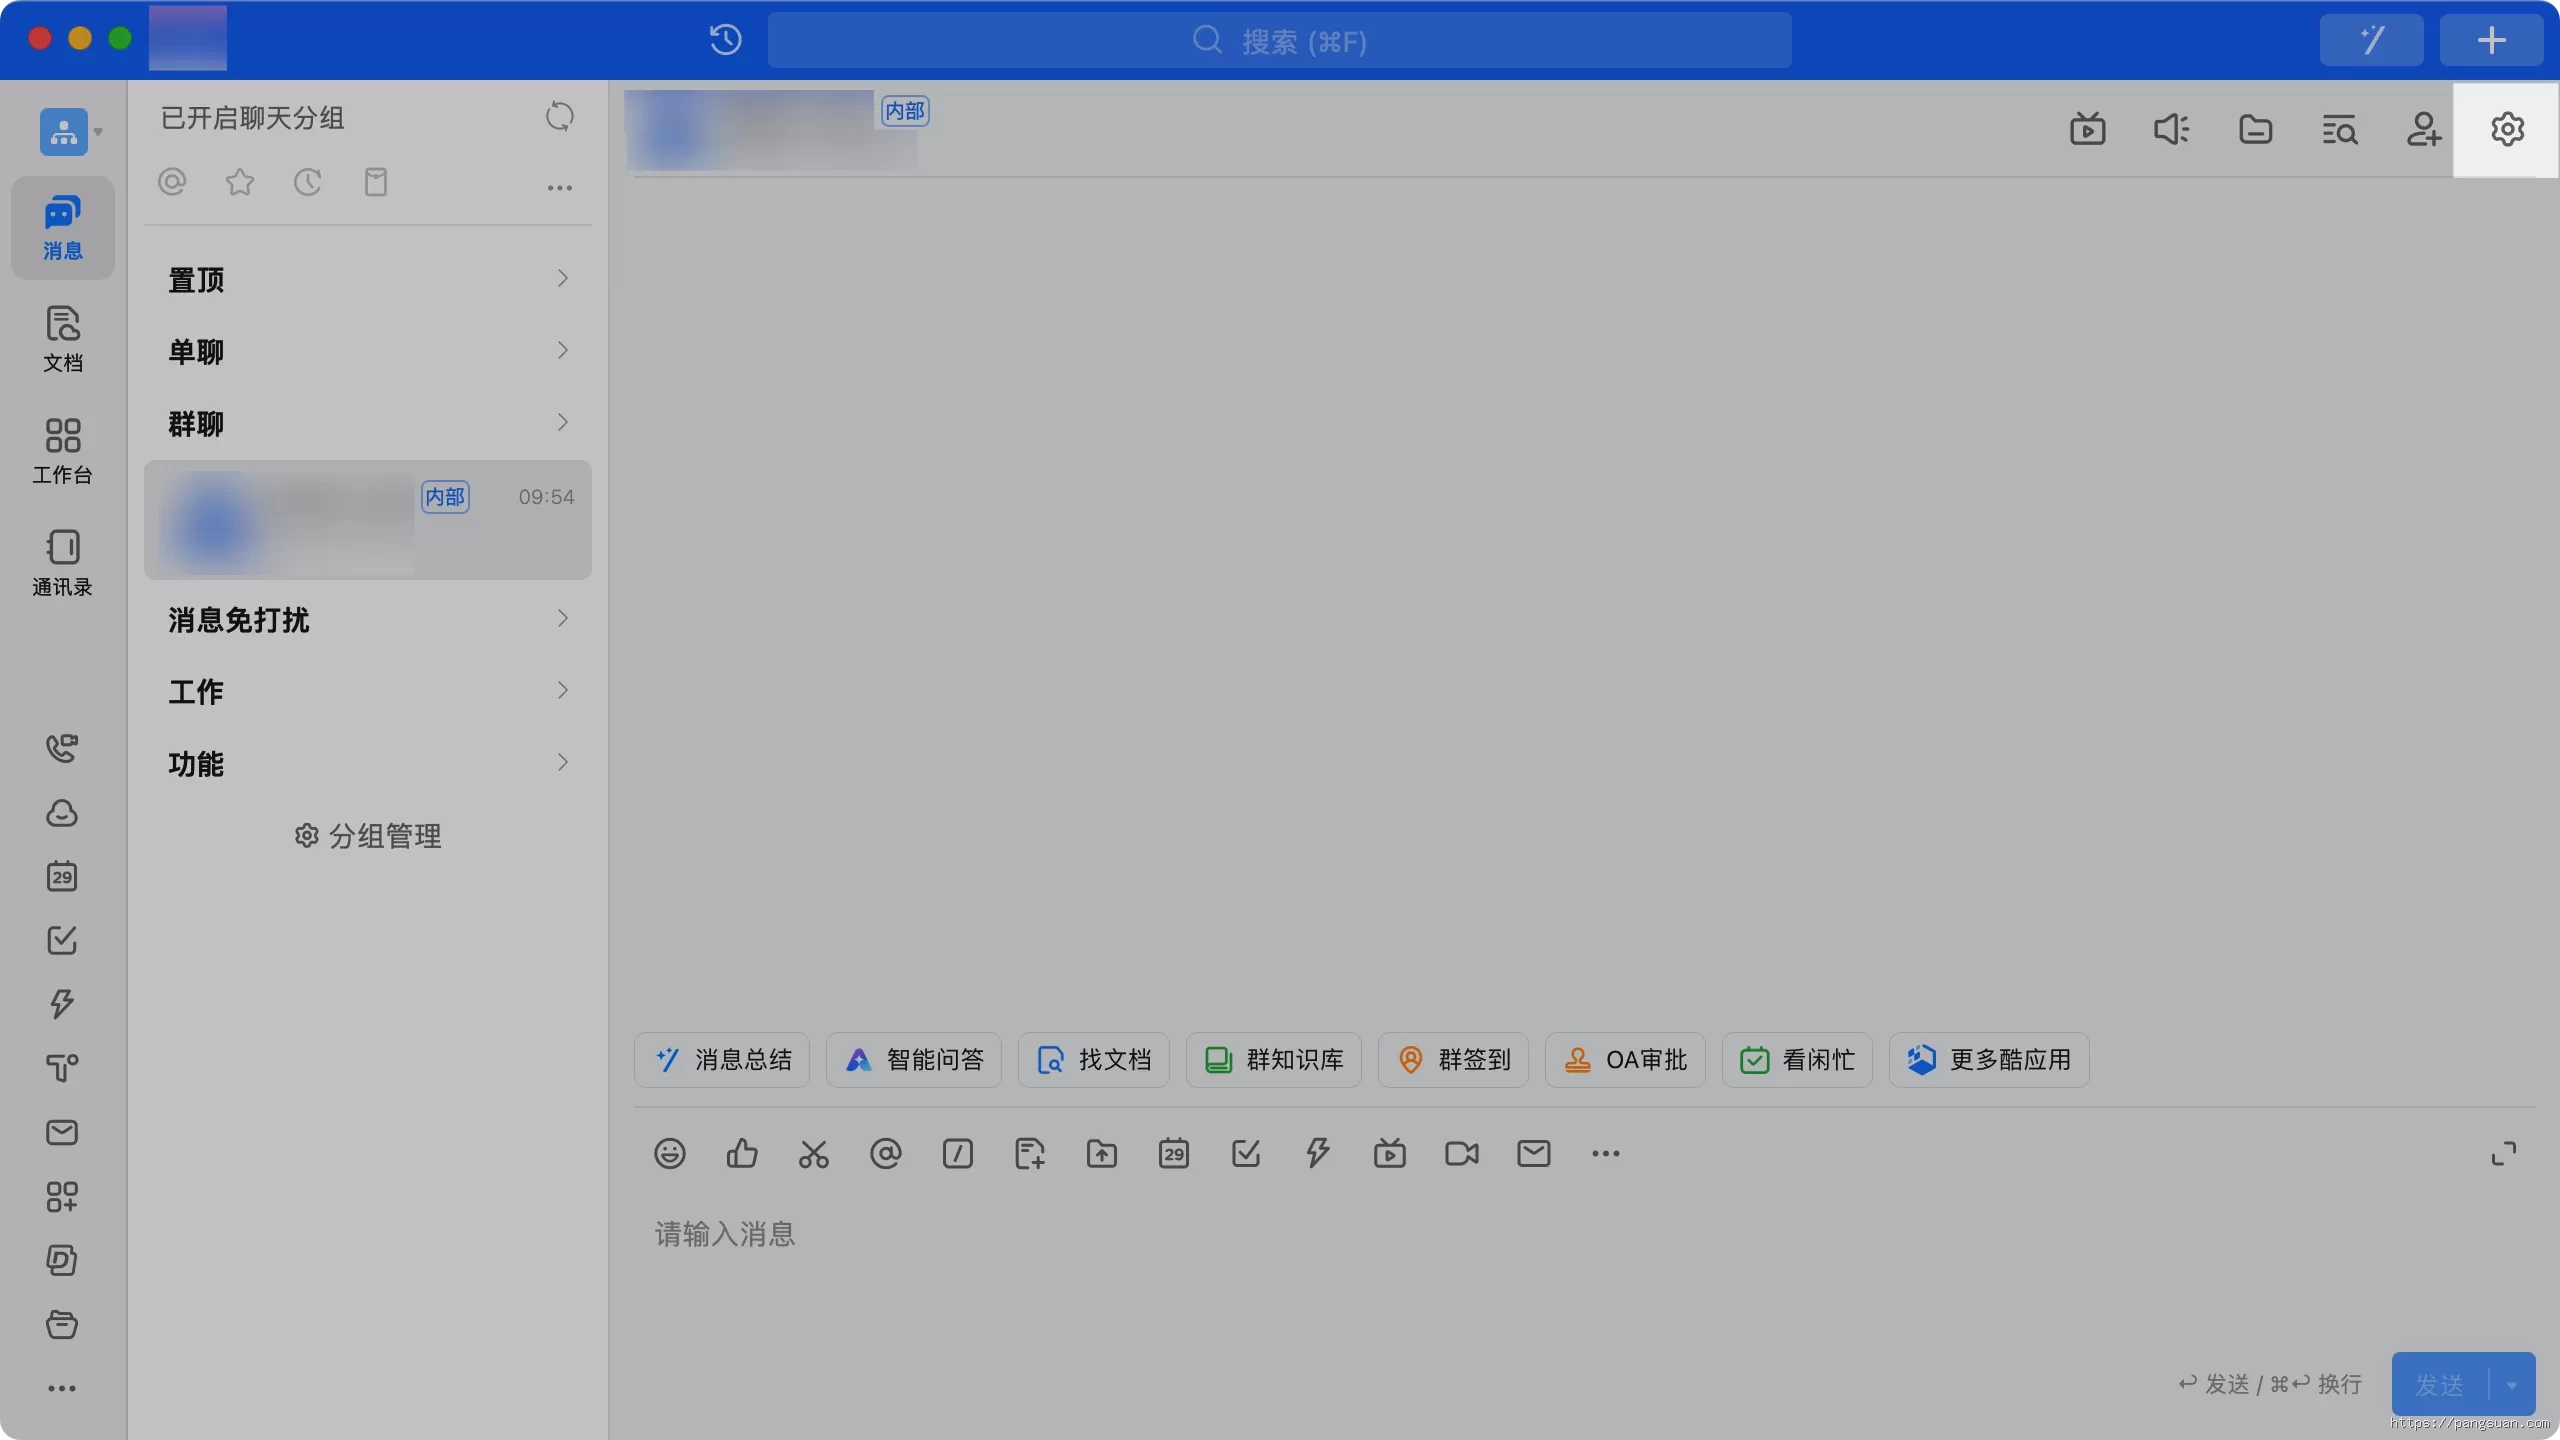
Task: Click the add member icon
Action: pyautogui.click(x=2423, y=130)
